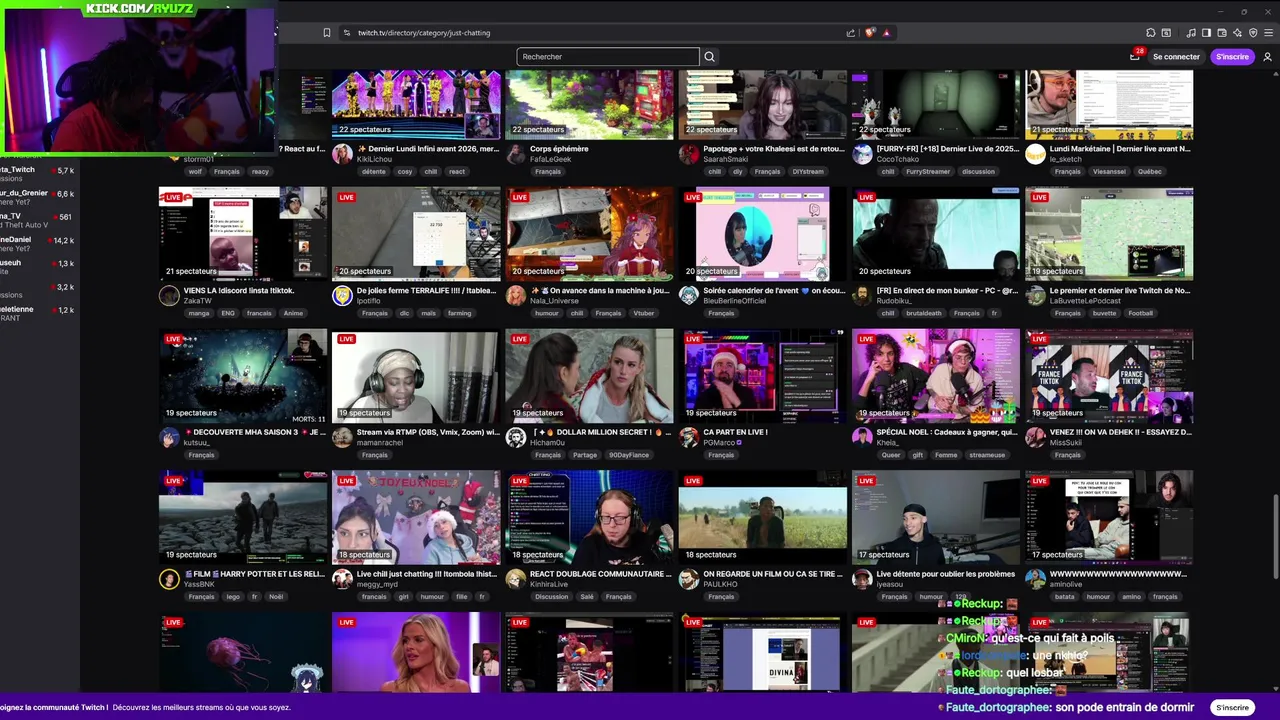Select the 'farming' tag under Ipotiflo
The width and height of the screenshot is (1280, 720).
click(460, 313)
